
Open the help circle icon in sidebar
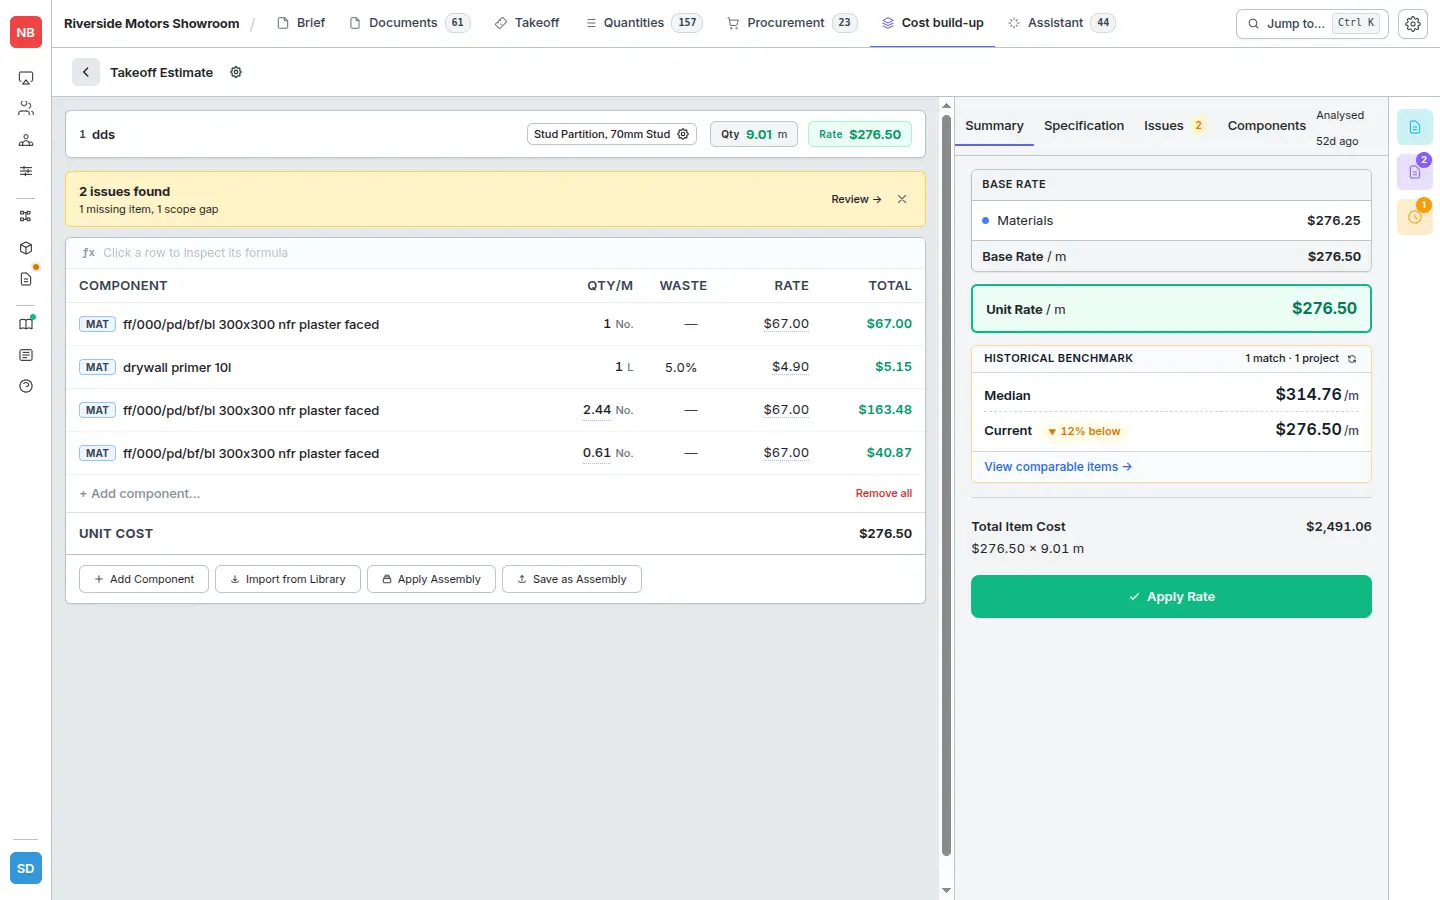click(26, 386)
